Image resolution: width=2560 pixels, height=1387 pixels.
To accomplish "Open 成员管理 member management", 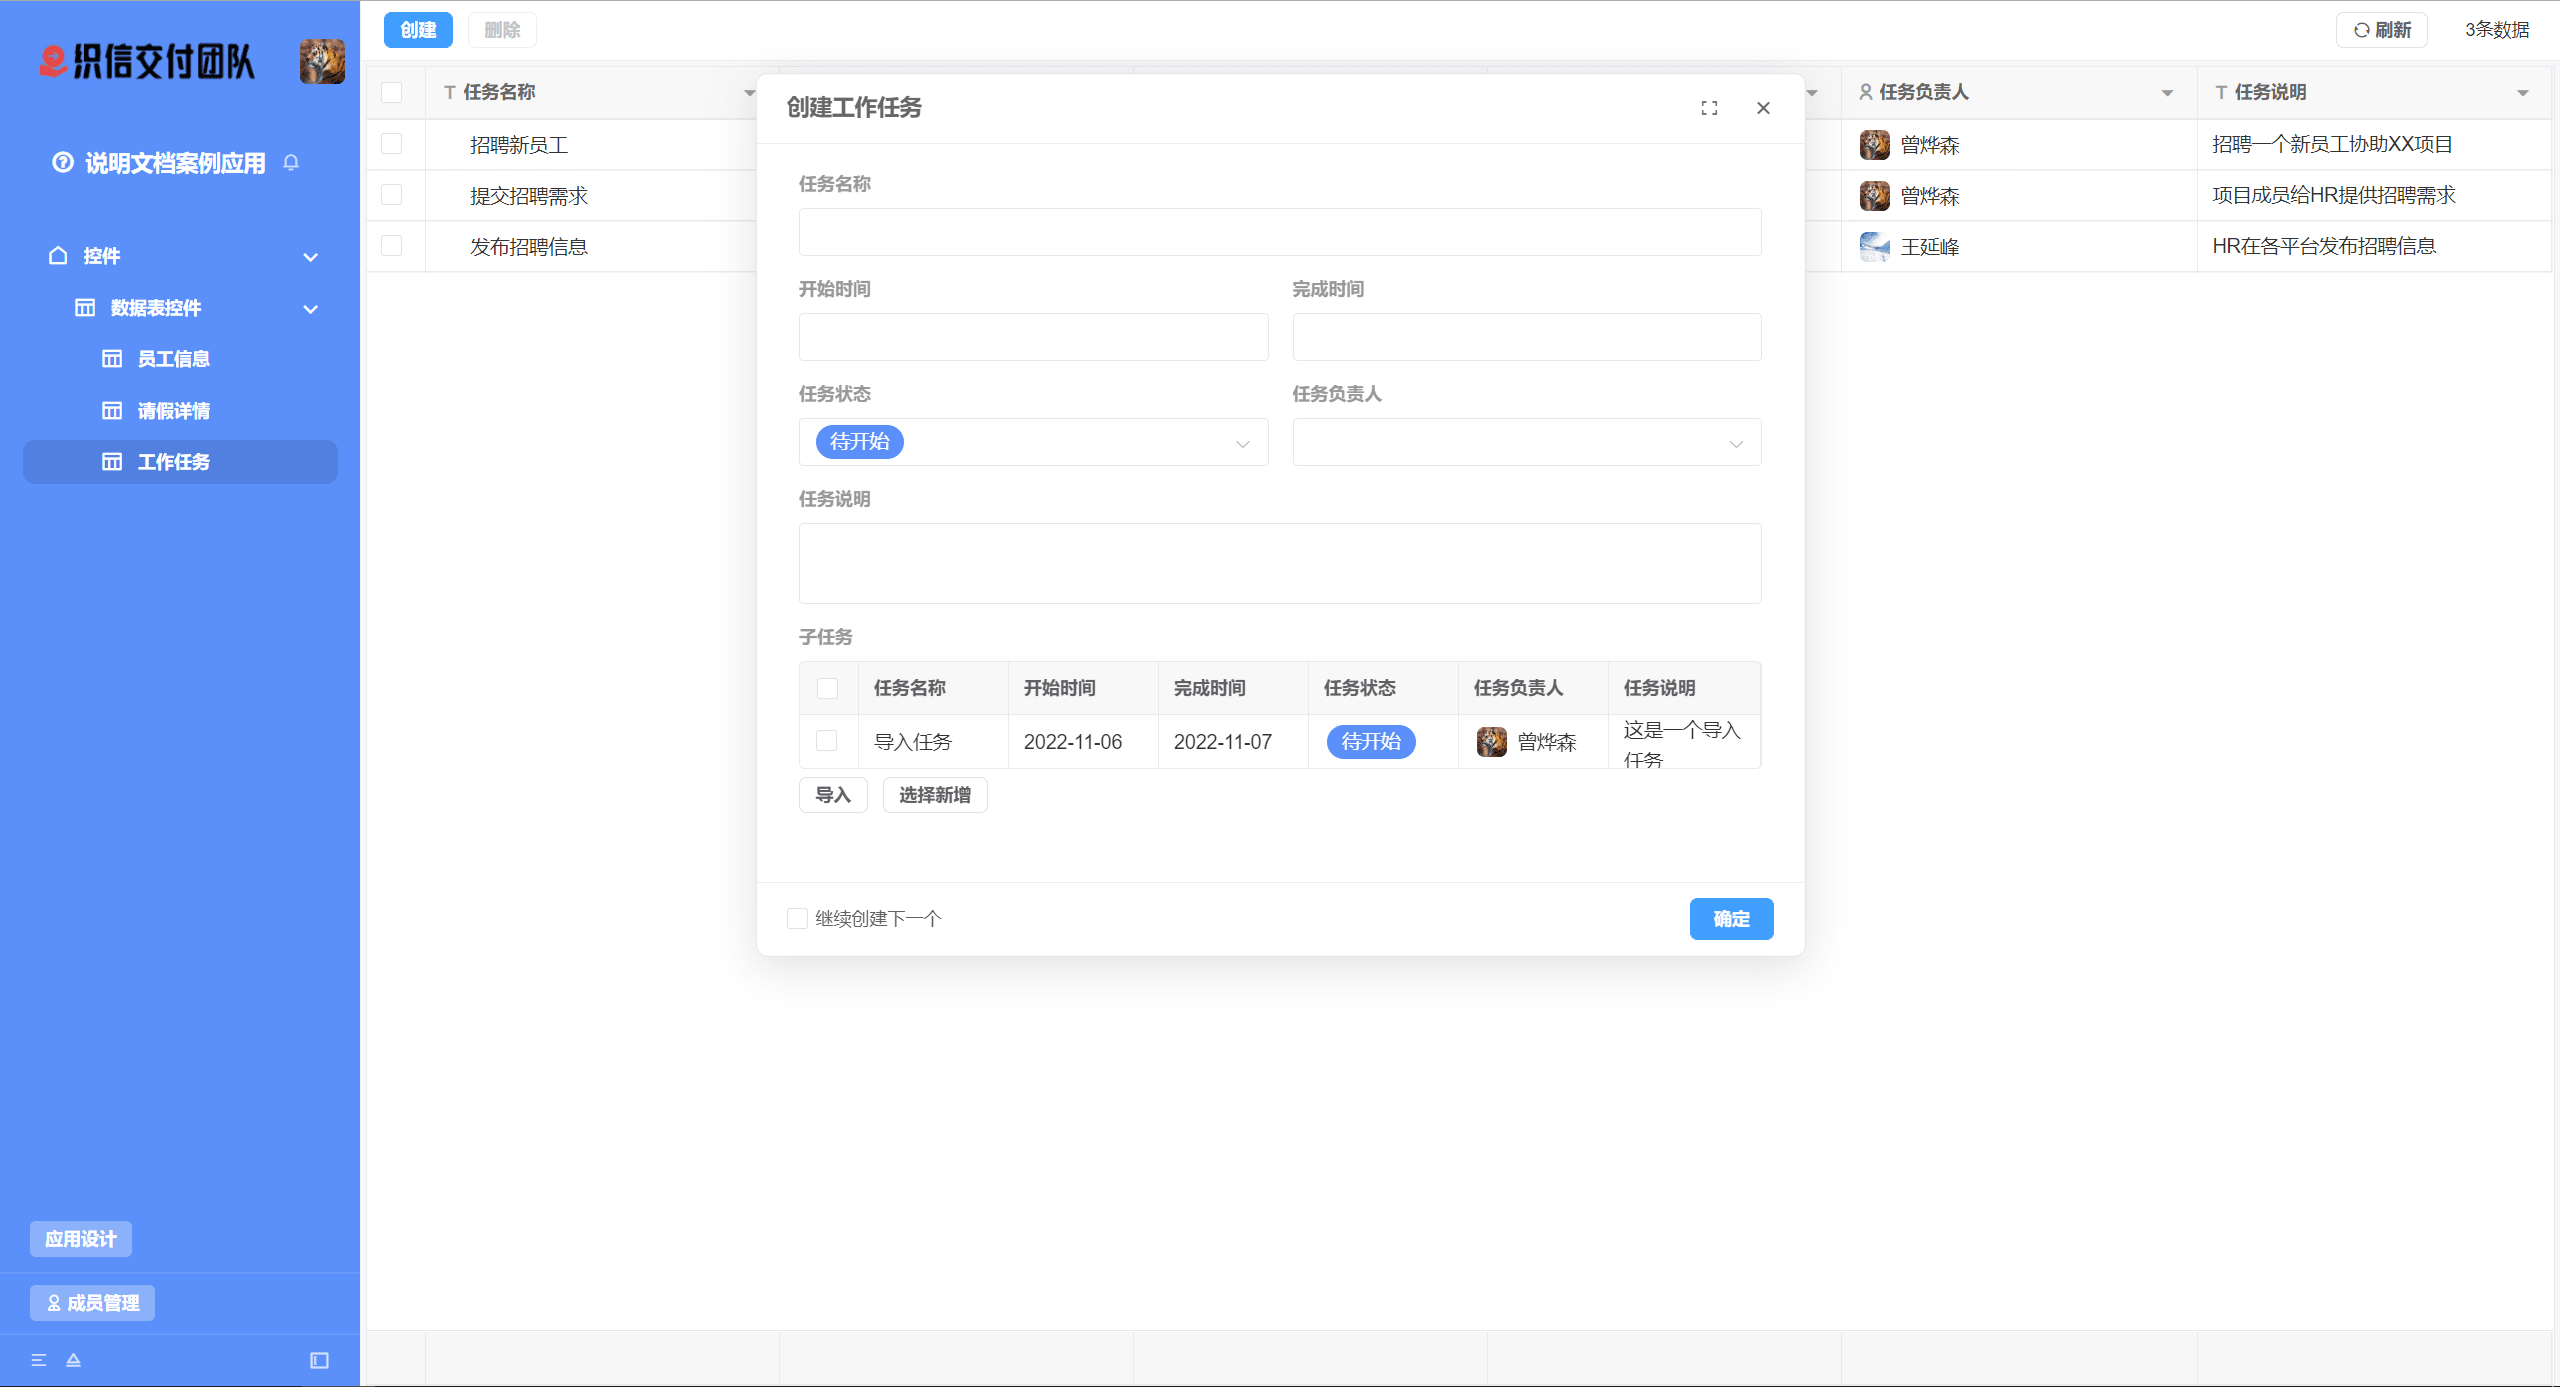I will [92, 1303].
